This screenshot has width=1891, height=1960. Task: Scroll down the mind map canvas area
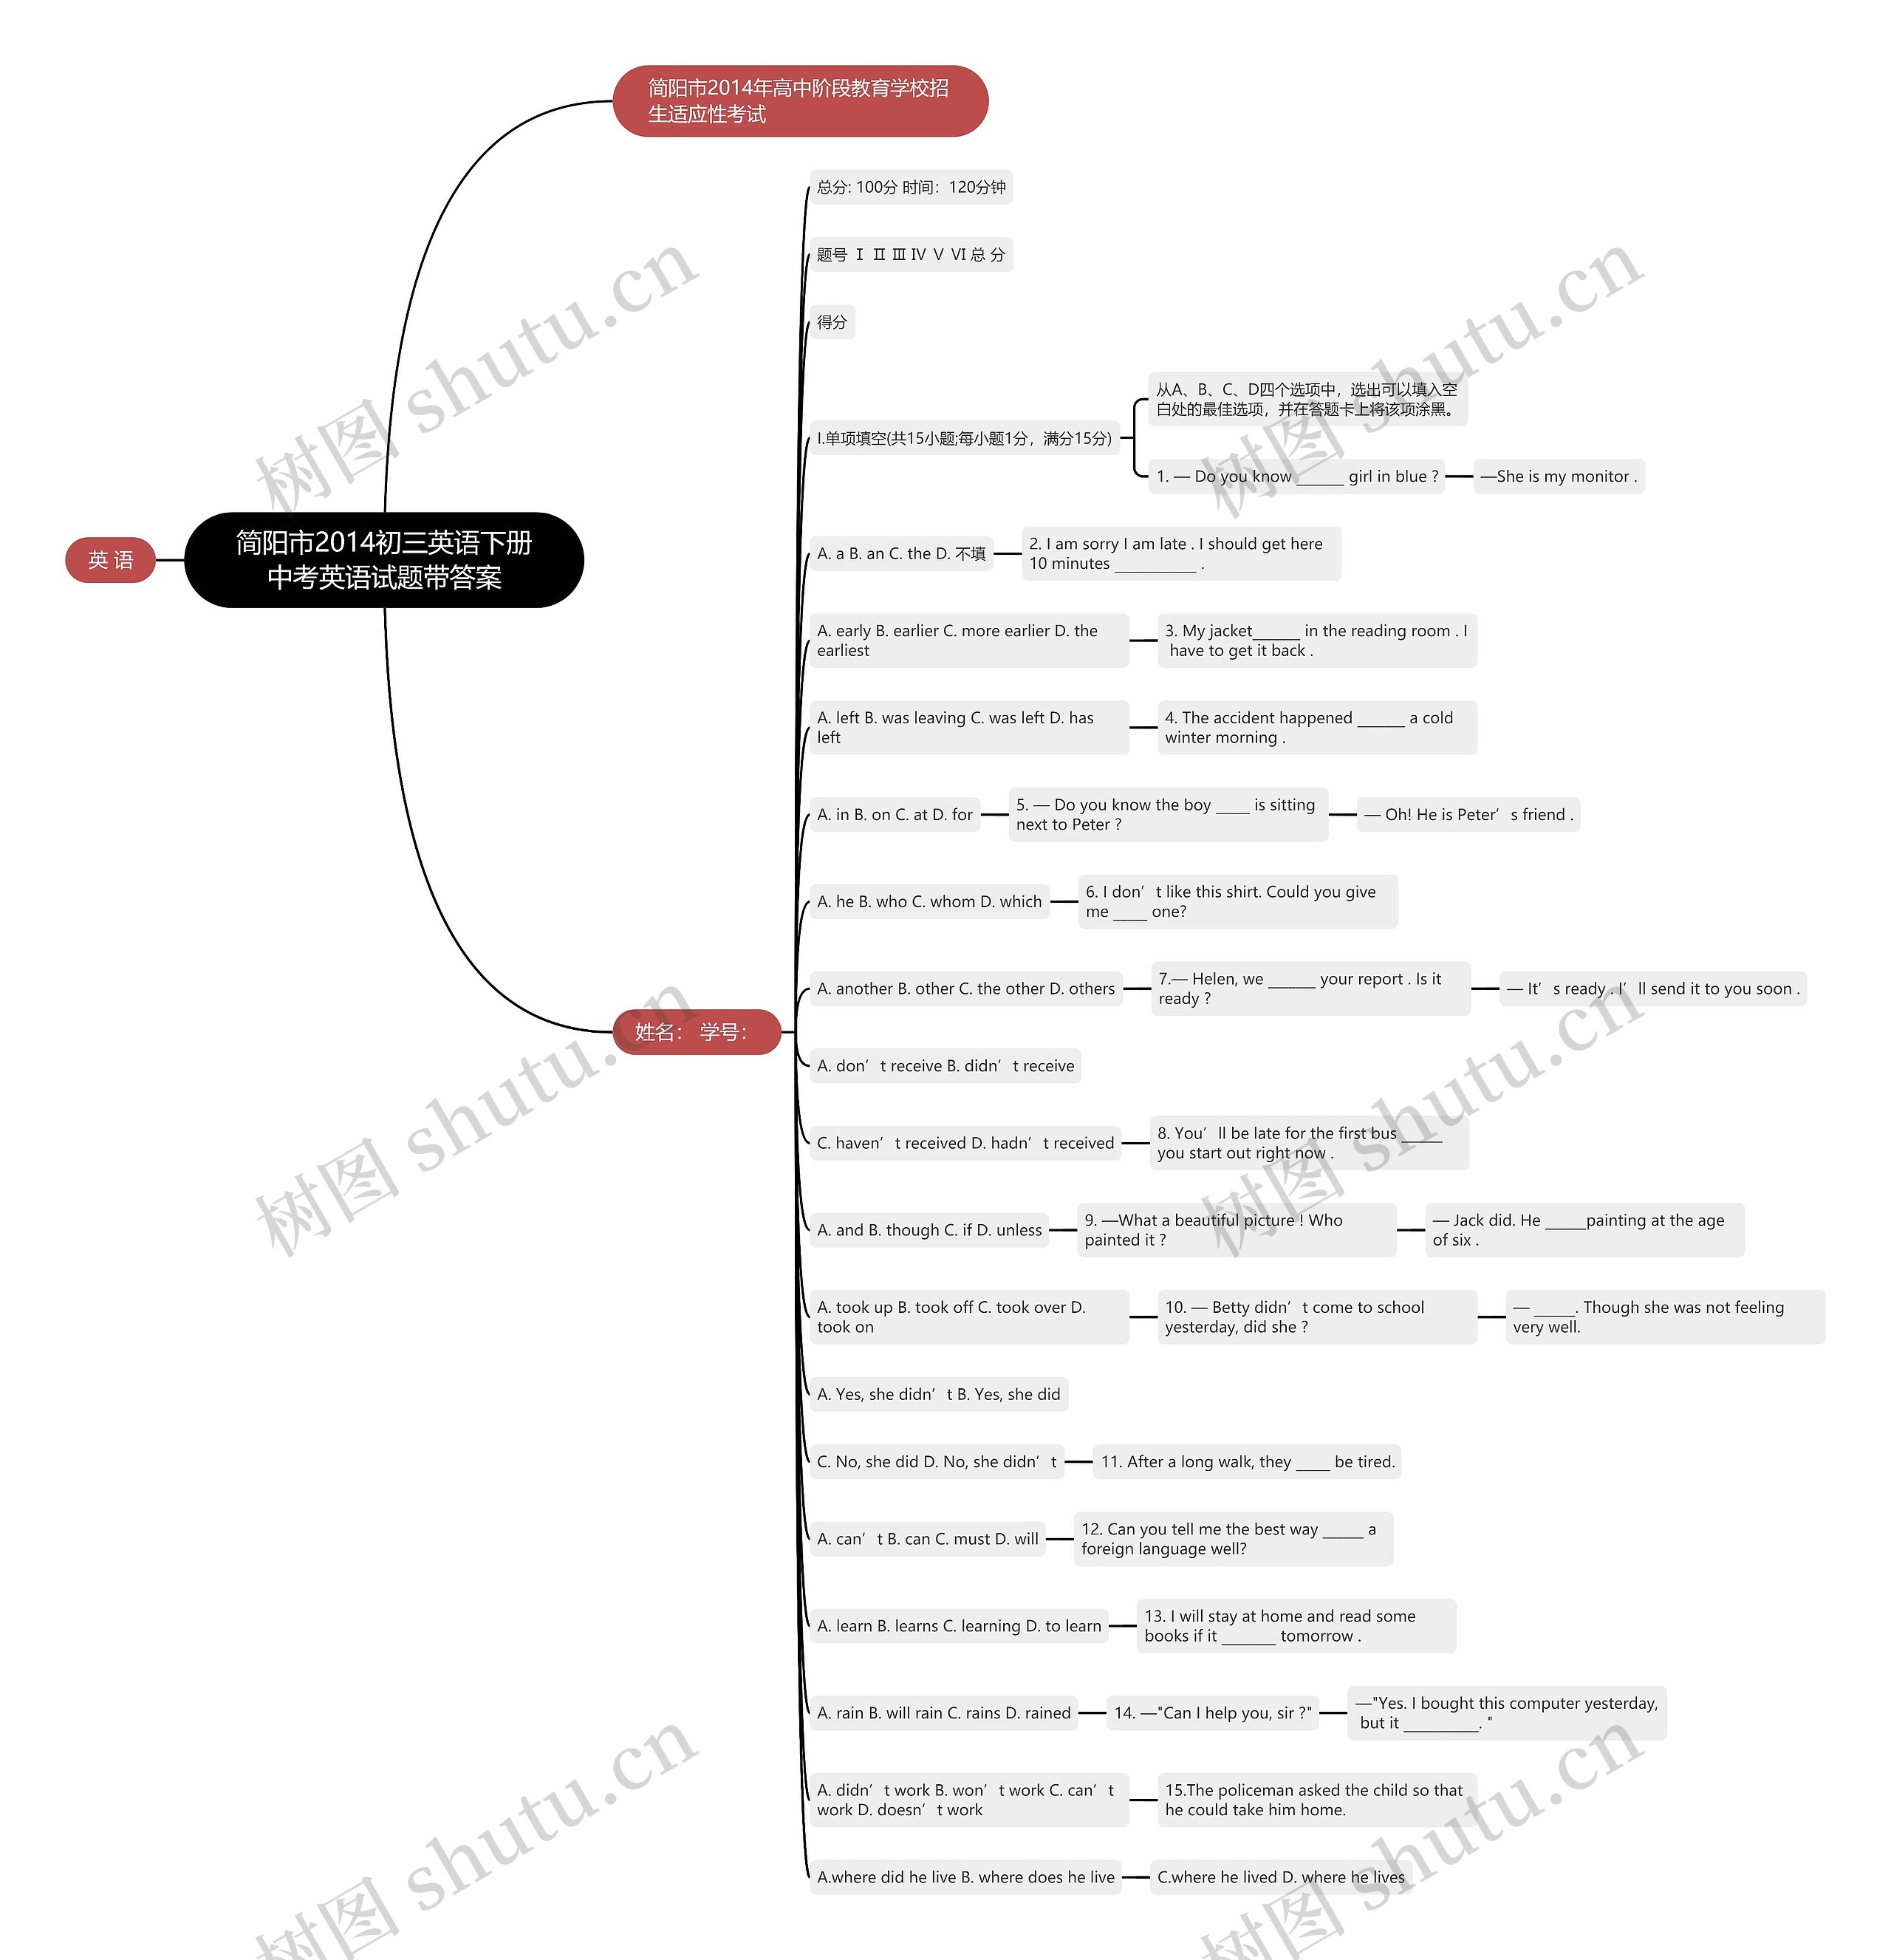coord(945,980)
